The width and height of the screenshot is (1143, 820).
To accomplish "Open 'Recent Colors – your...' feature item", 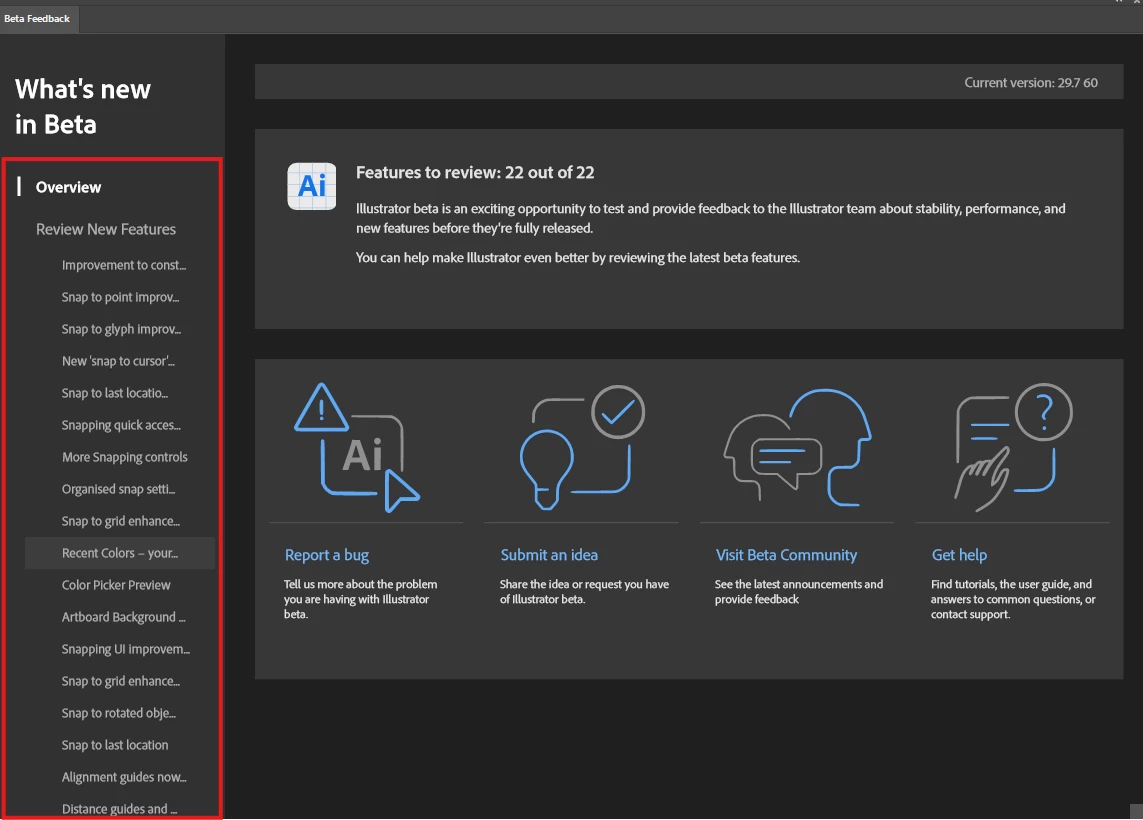I will (x=120, y=553).
